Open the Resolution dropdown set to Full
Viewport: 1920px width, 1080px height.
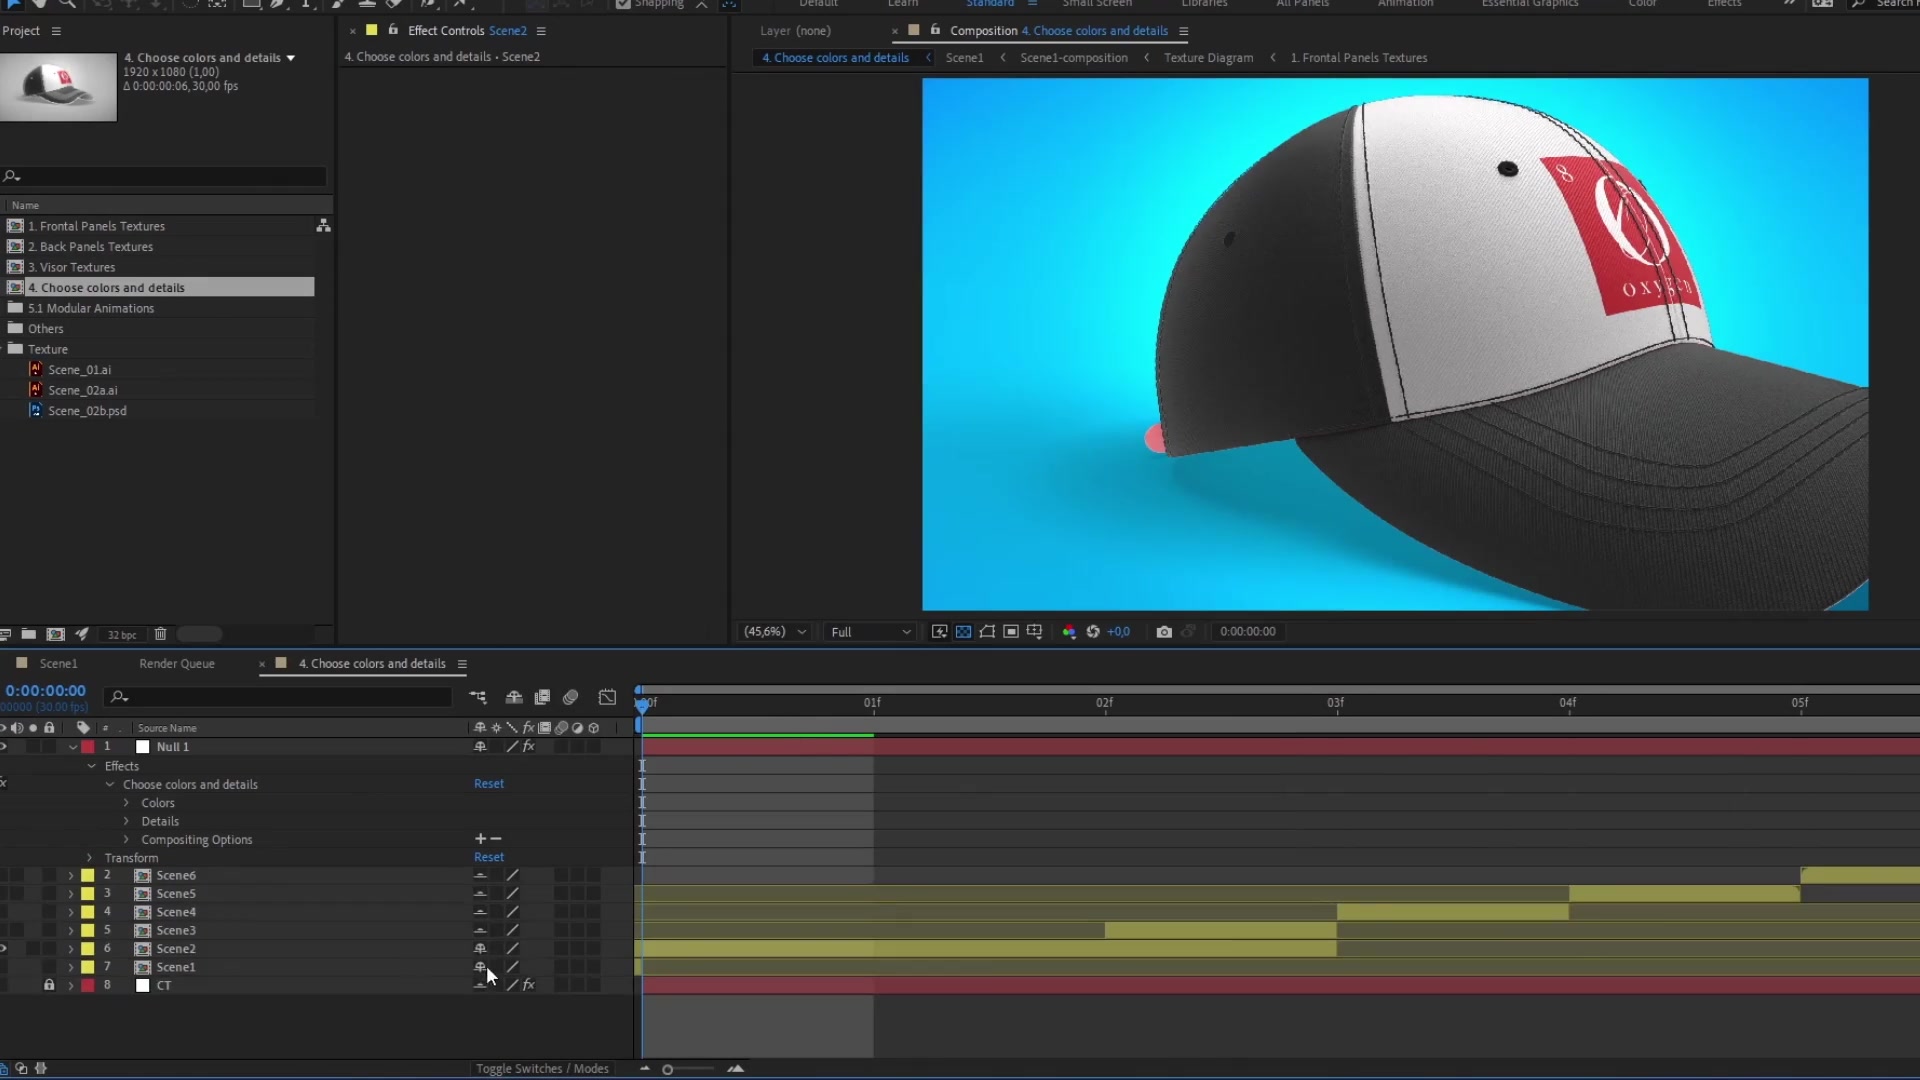pos(868,631)
